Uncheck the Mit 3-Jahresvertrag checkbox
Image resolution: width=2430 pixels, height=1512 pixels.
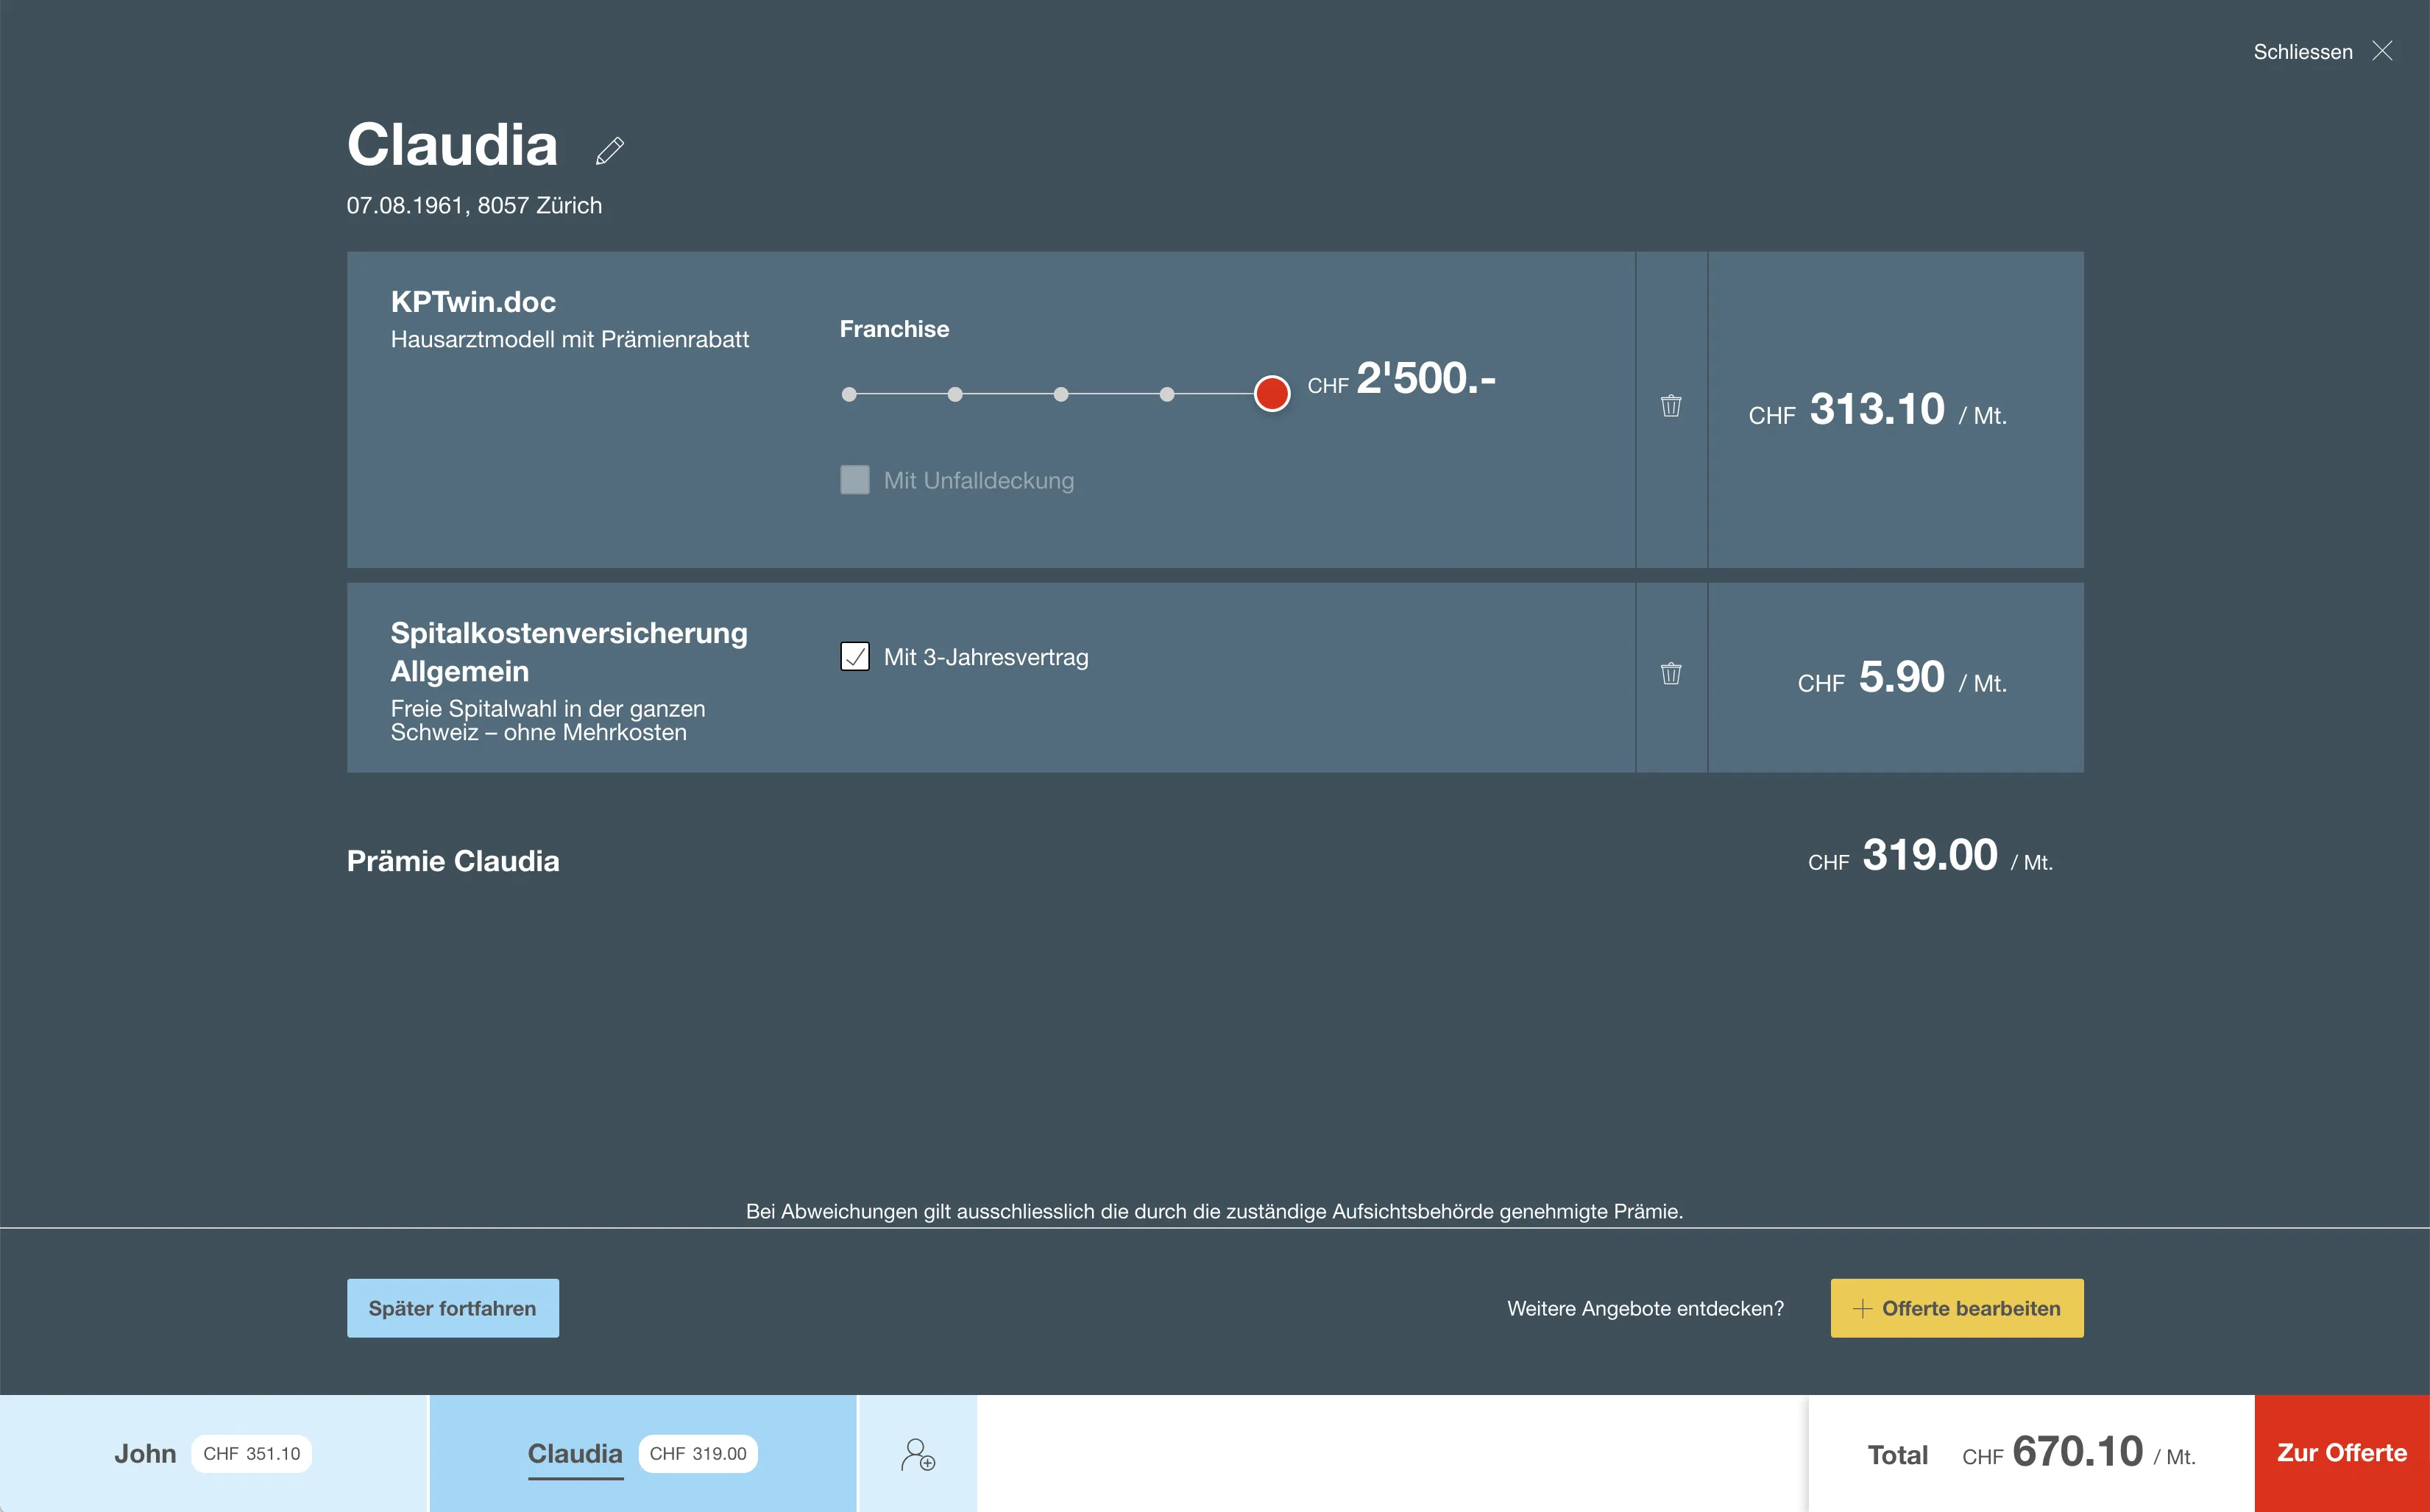coord(855,657)
